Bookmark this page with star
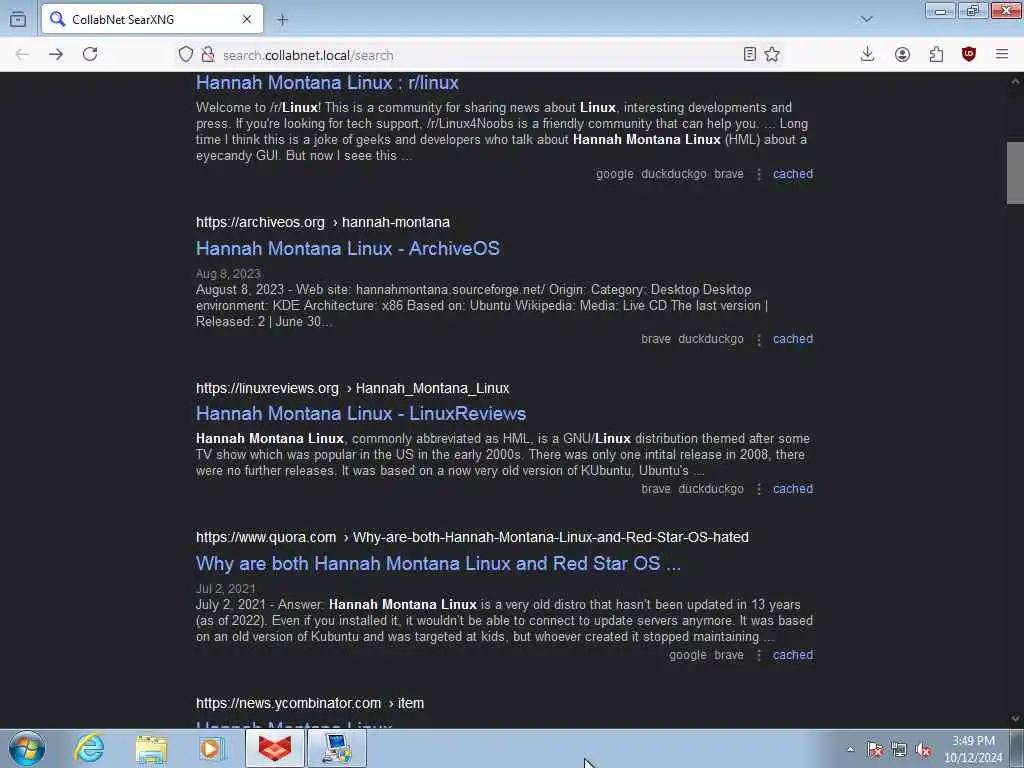The image size is (1024, 768). tap(772, 55)
